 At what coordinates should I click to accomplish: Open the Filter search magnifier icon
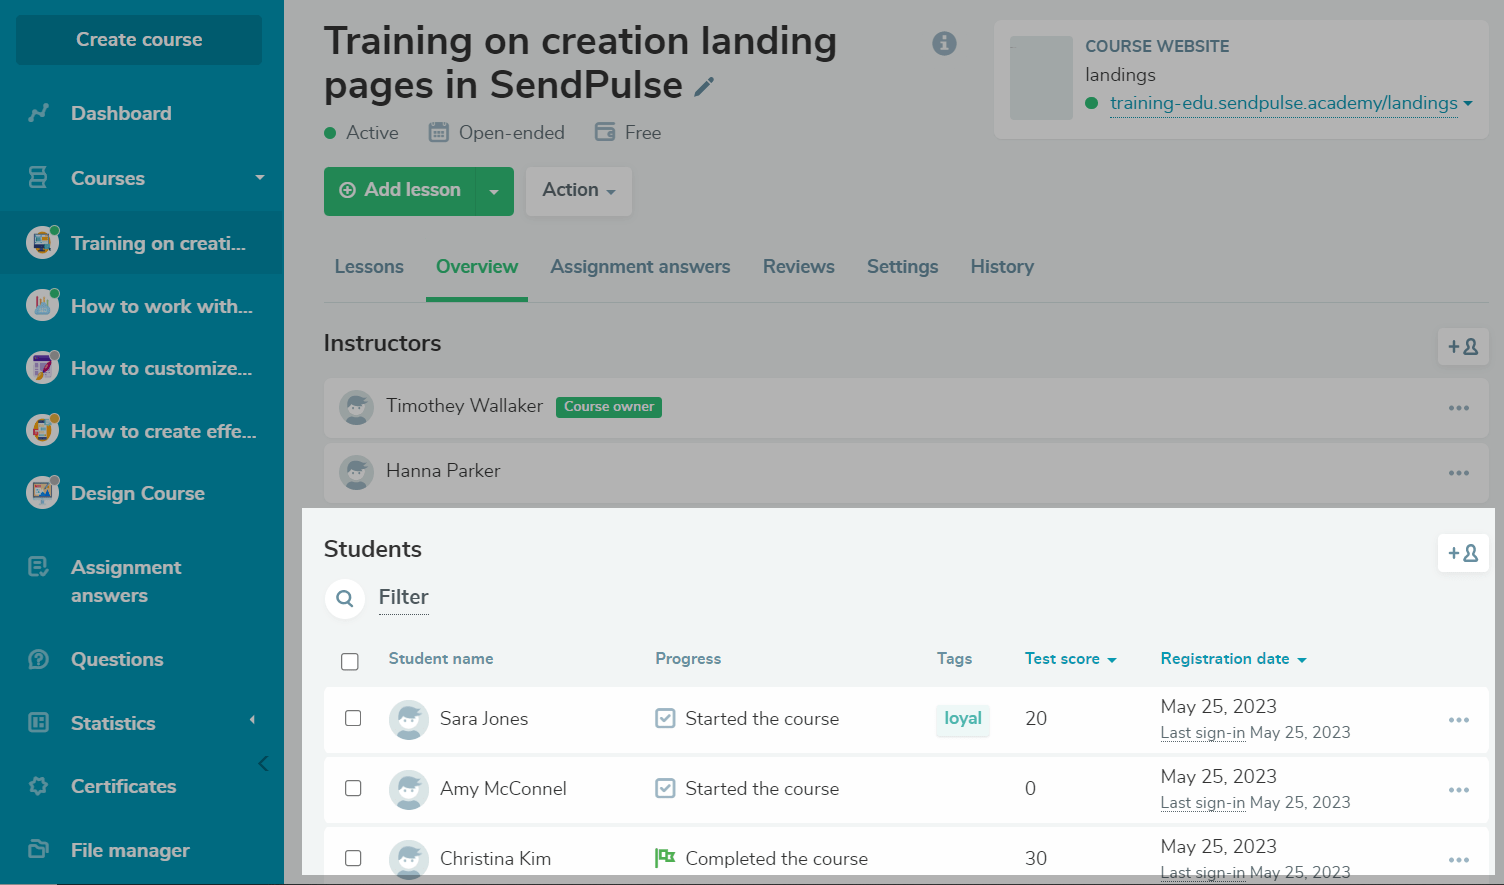coord(345,598)
